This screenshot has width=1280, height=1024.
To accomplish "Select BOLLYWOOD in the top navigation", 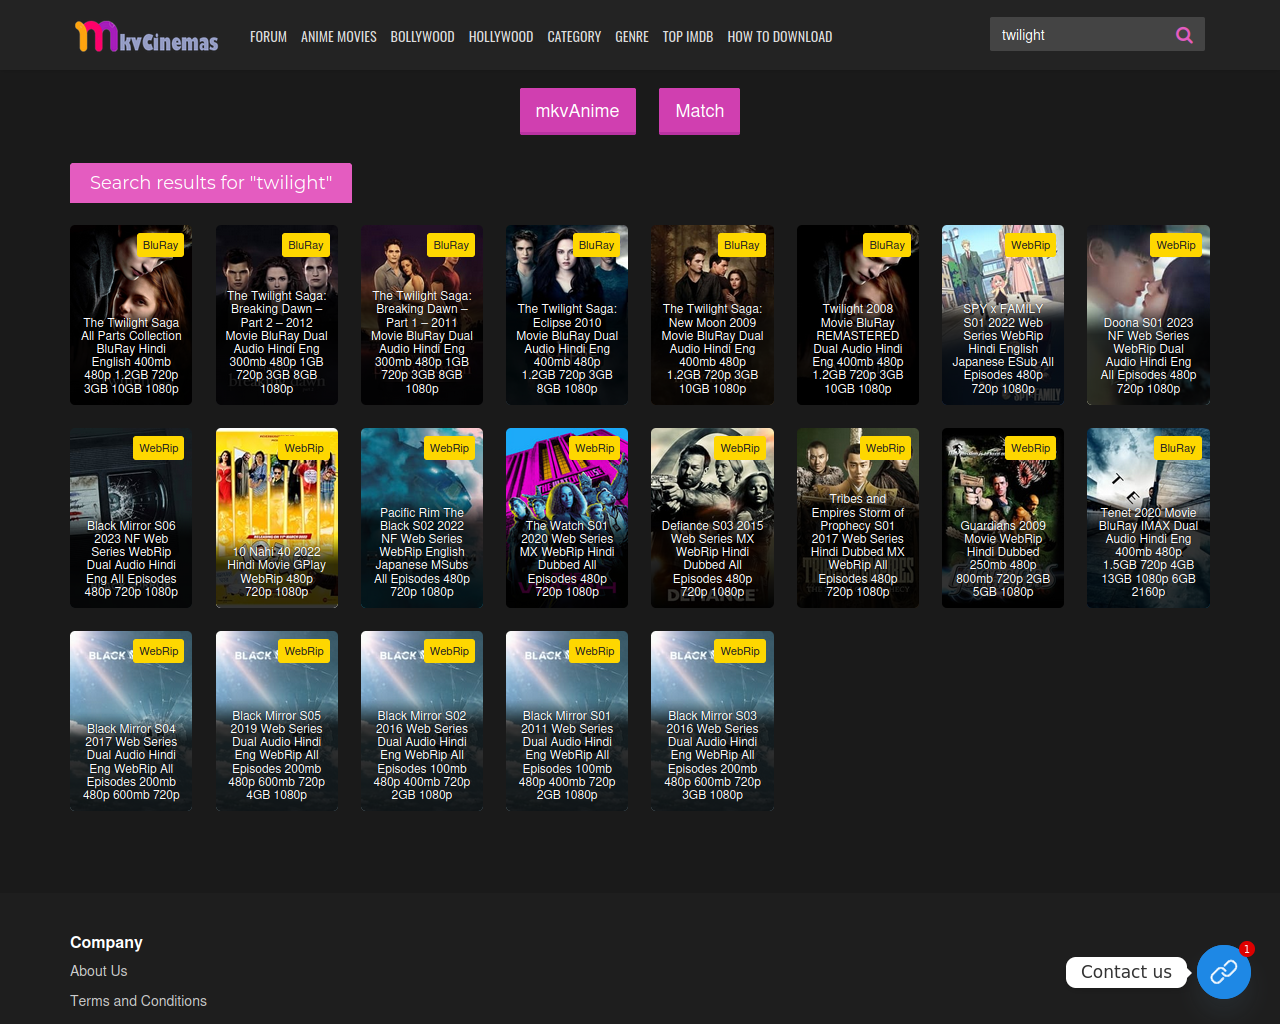I will tap(422, 37).
